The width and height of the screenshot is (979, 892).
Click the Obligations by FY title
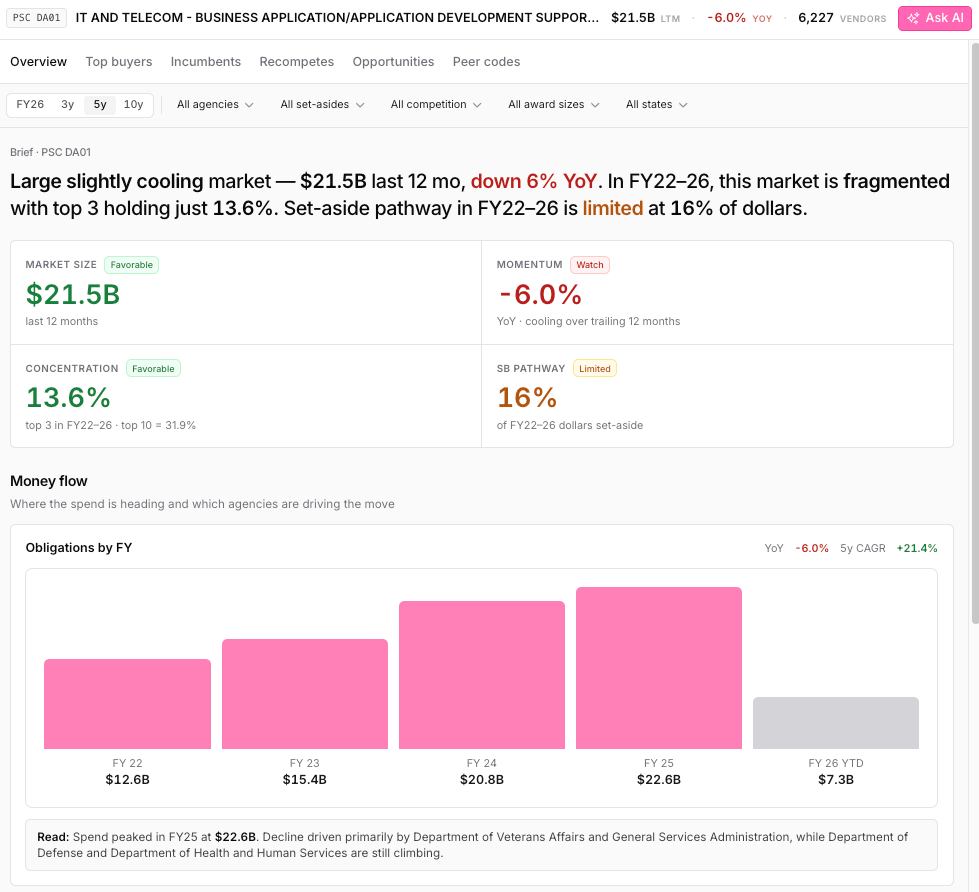79,547
